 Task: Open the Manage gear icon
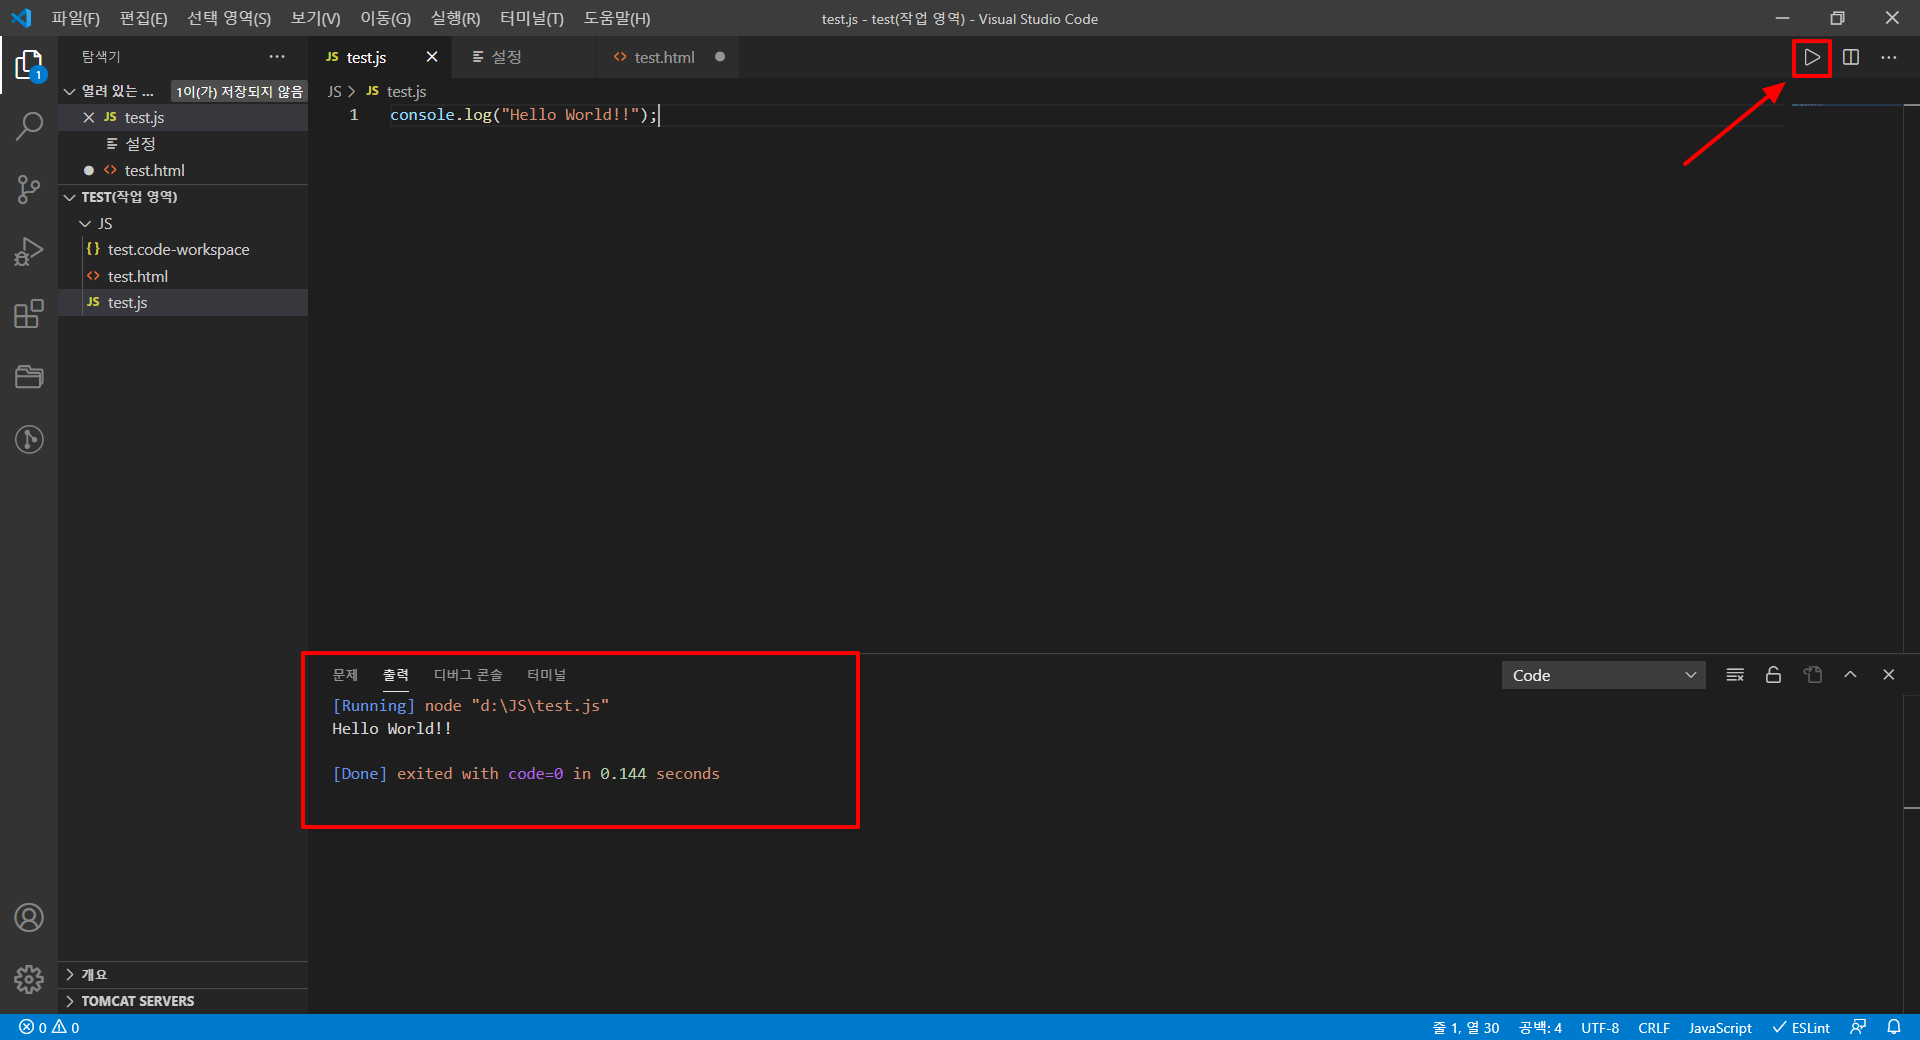pos(29,979)
